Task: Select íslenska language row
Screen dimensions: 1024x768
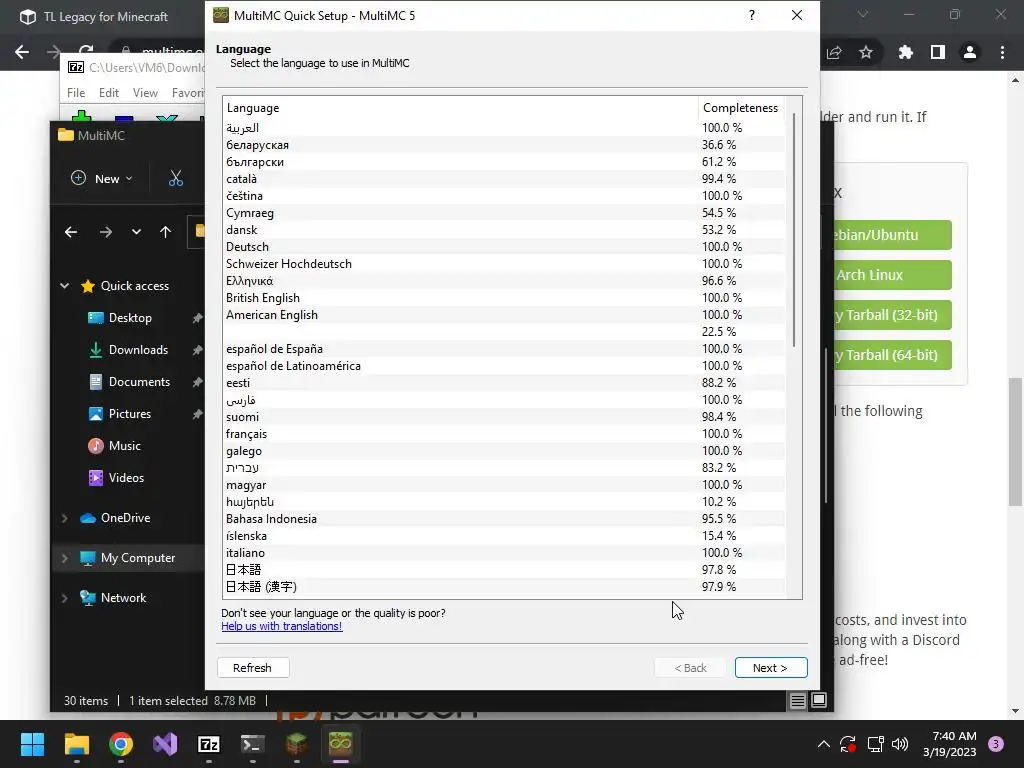Action: 504,536
